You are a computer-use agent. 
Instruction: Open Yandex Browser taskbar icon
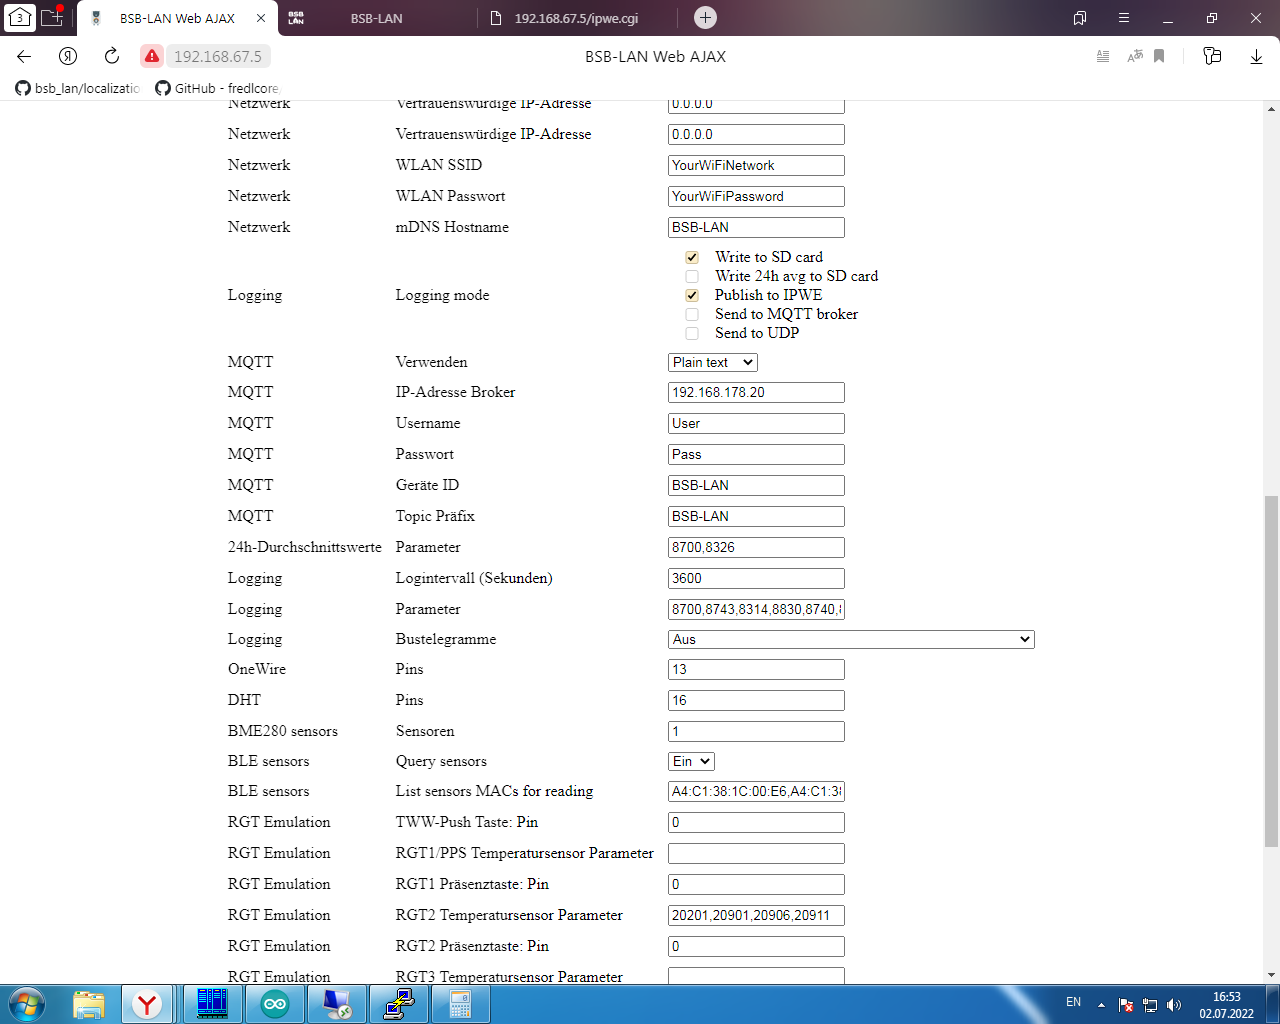pos(148,1004)
